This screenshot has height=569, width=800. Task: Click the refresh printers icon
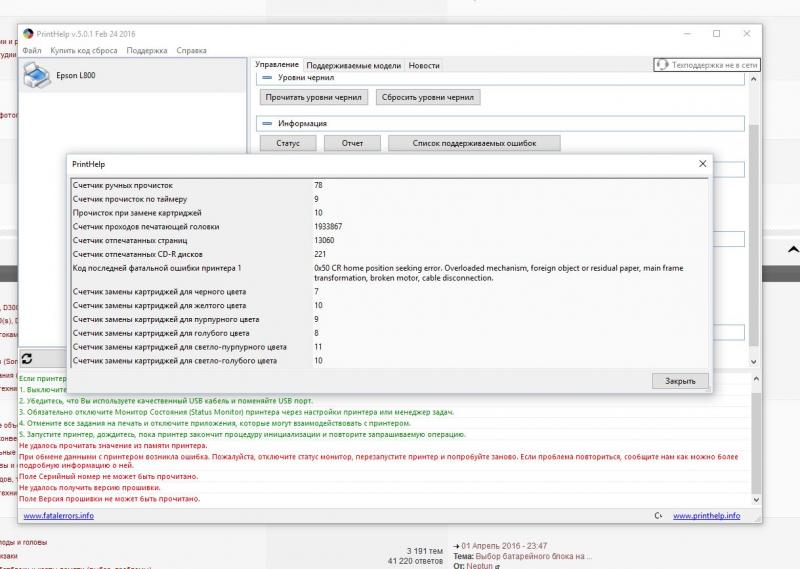point(27,359)
